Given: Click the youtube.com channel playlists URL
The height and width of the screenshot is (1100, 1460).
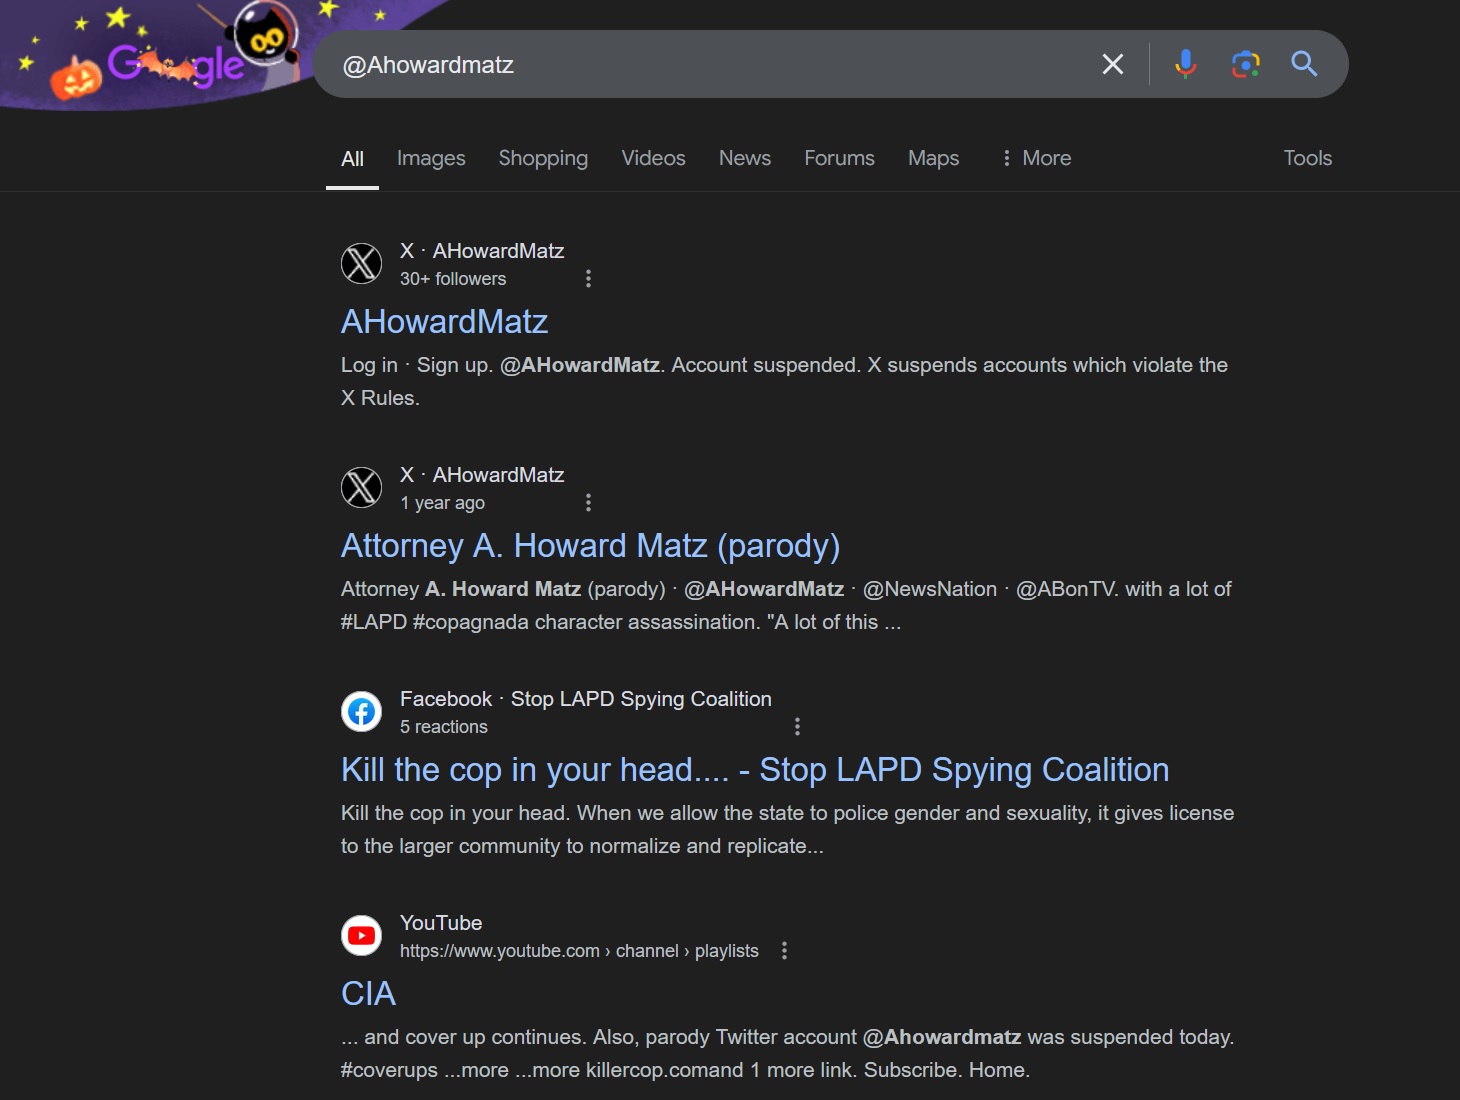Looking at the screenshot, I should (x=579, y=951).
